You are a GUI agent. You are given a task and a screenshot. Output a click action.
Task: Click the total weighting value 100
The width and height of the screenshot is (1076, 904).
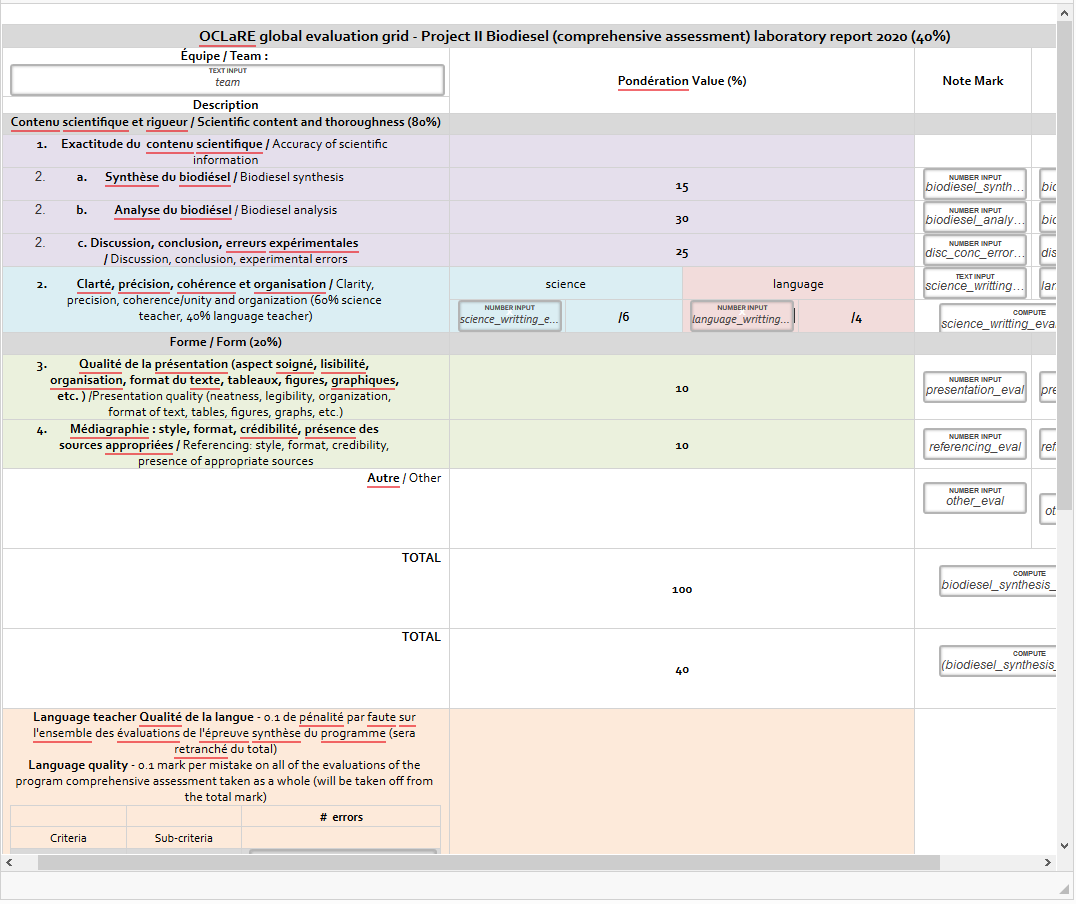click(681, 590)
